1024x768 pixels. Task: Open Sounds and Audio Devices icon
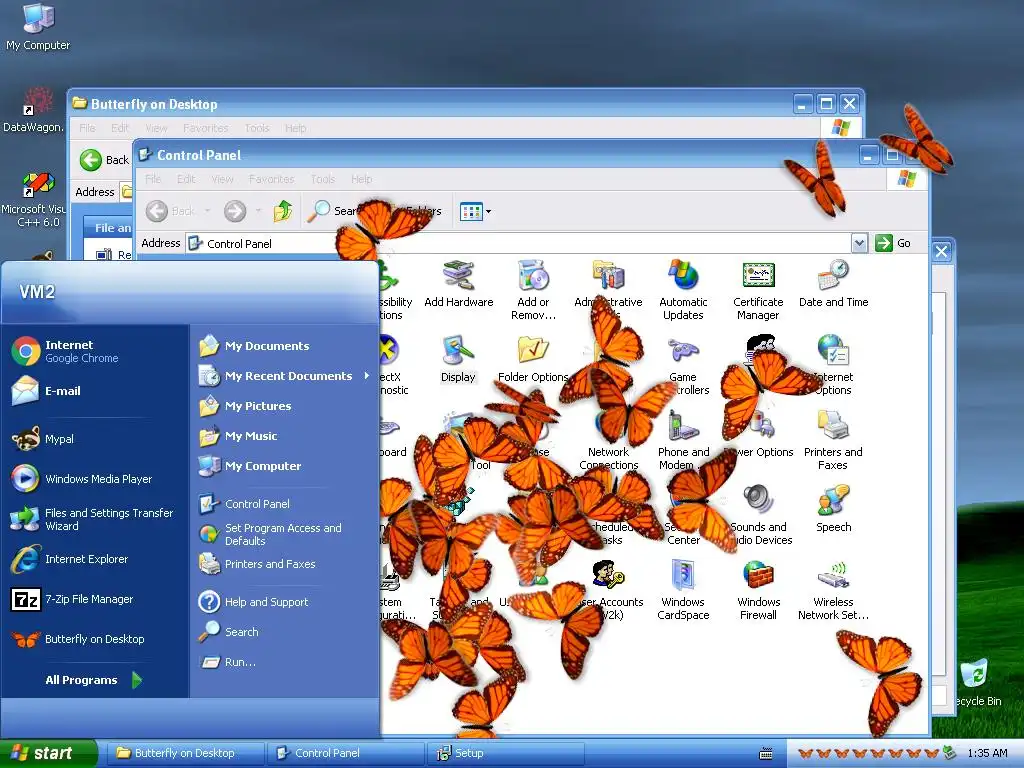[758, 515]
